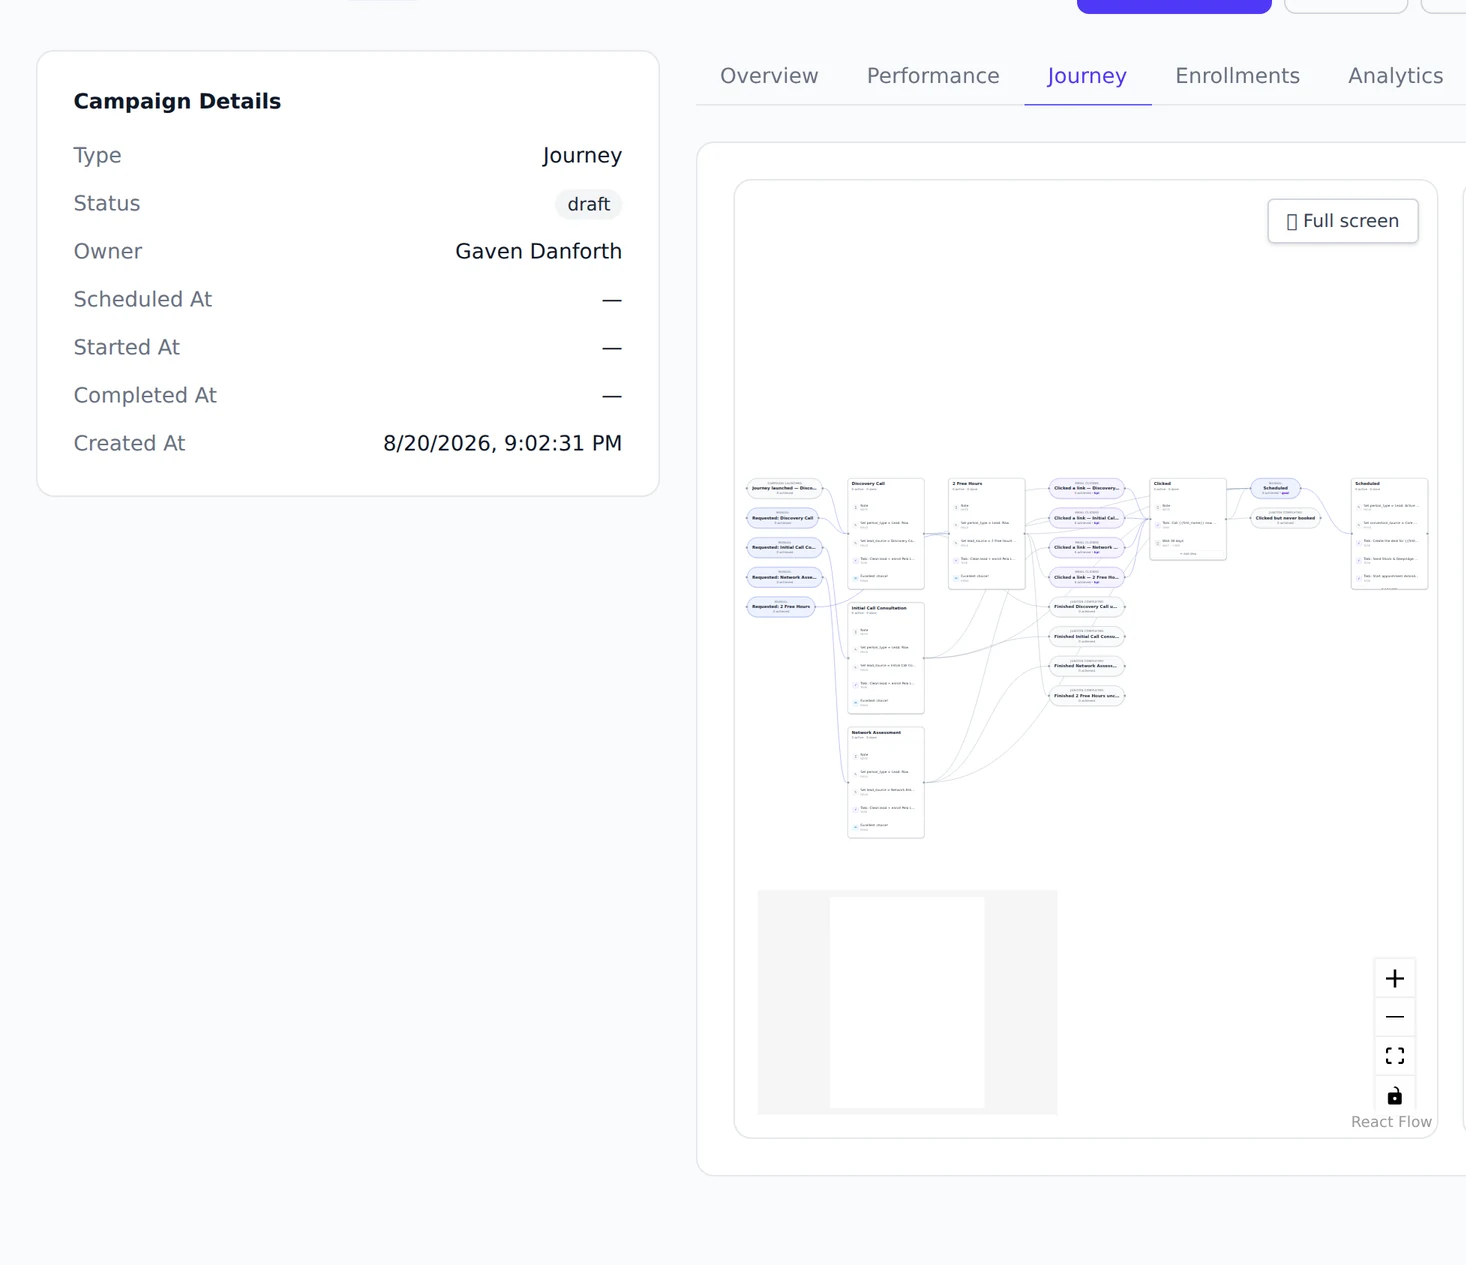The height and width of the screenshot is (1265, 1466).
Task: Select the Clicked a link — 2 Free Hours node
Action: (x=1087, y=577)
